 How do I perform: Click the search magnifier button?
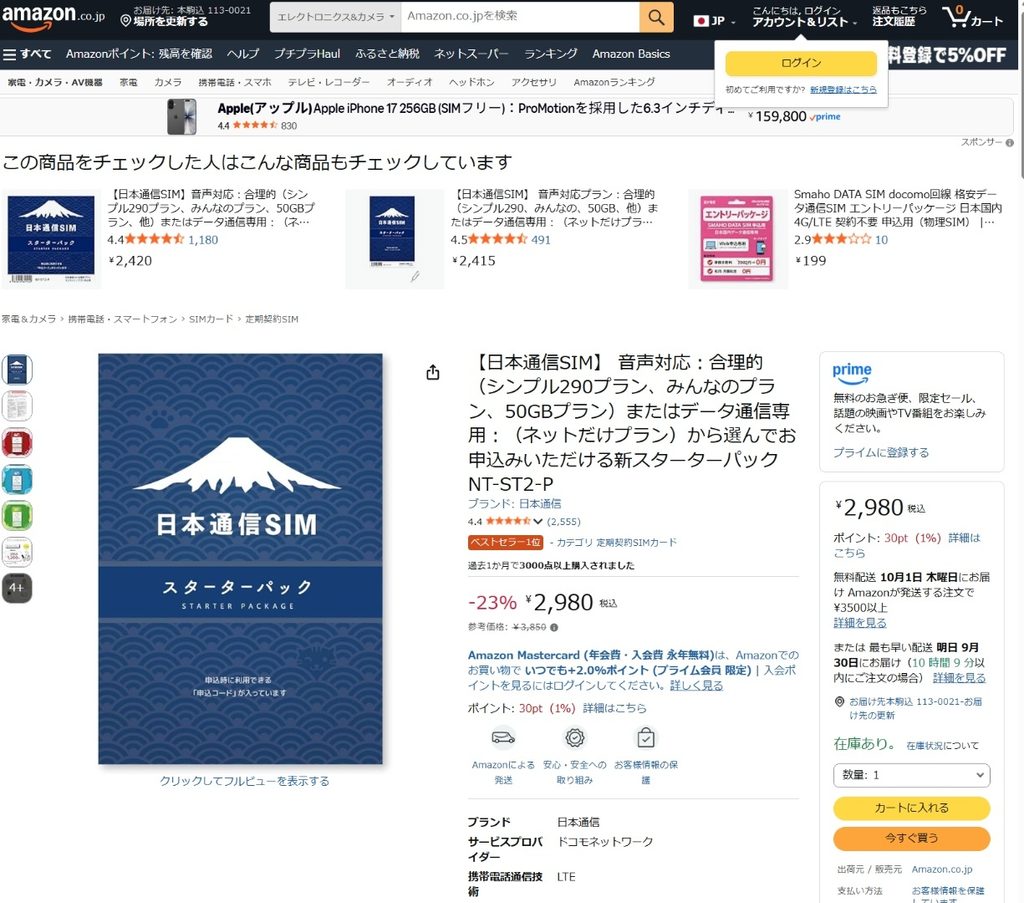(656, 17)
